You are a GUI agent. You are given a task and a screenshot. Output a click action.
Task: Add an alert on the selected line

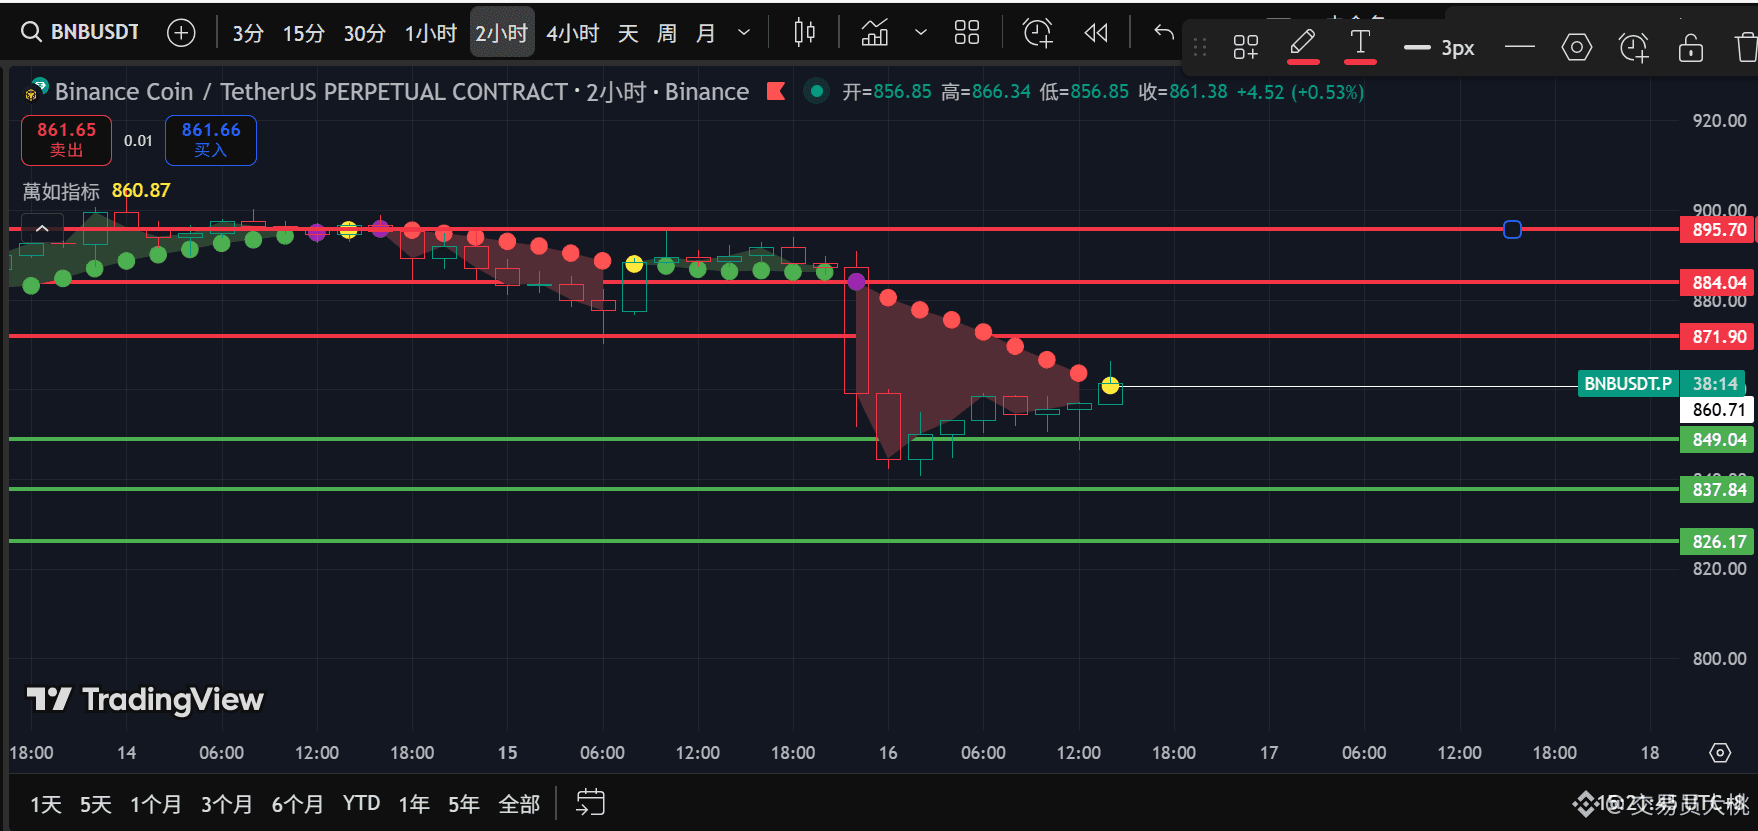1634,47
